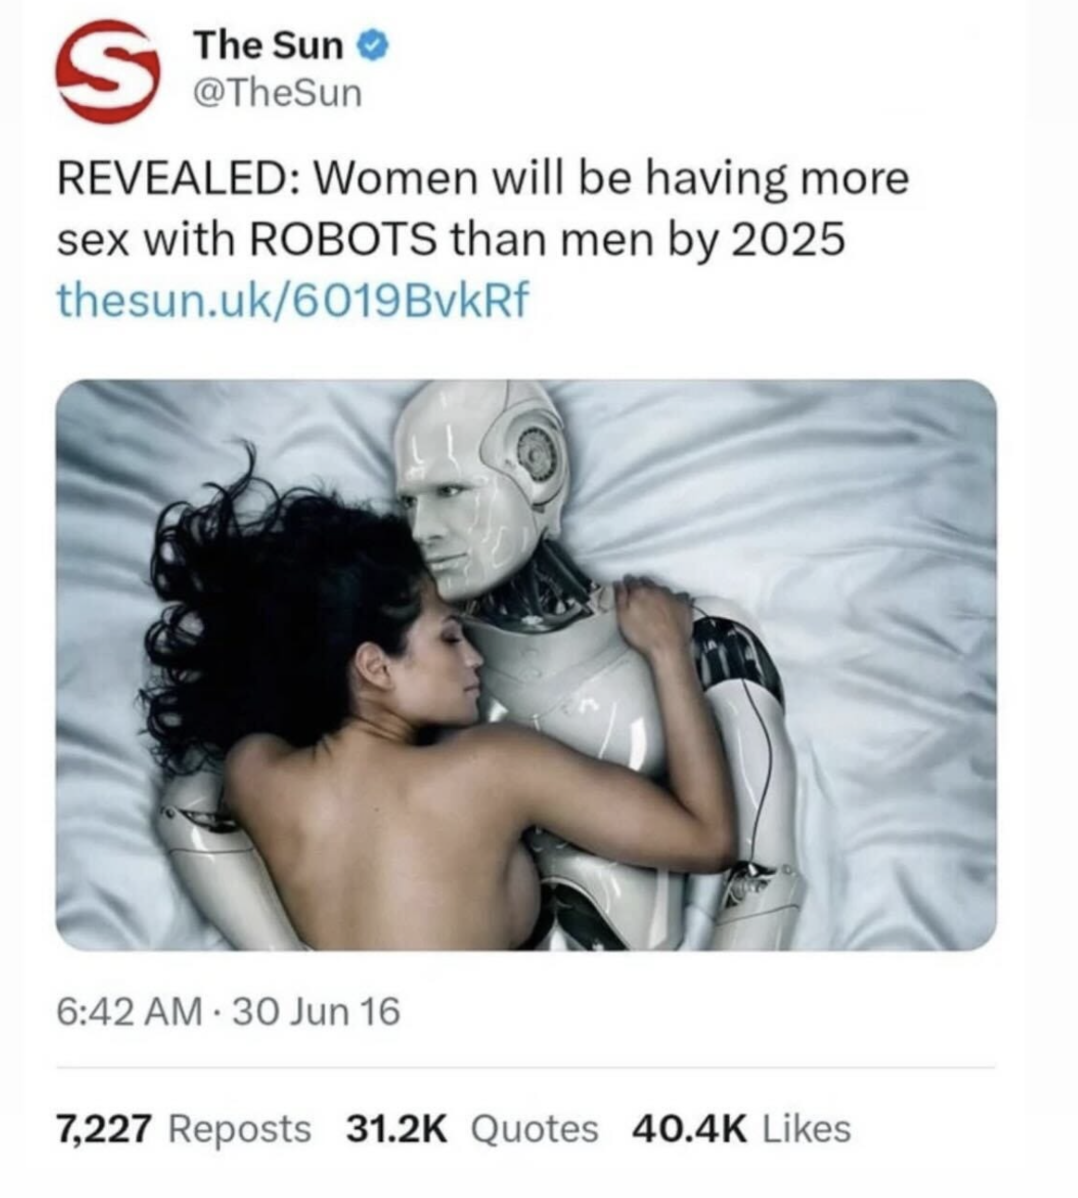Click the white bedsheet area of photo
1078x1198 pixels.
coord(879,611)
